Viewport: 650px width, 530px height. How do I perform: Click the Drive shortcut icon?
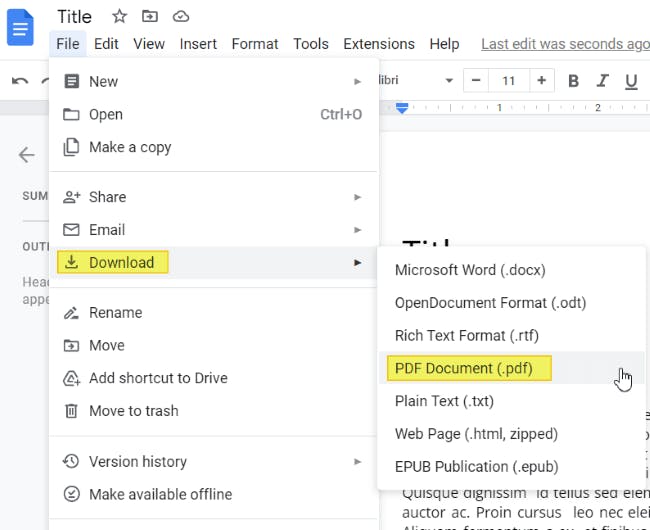tap(71, 378)
